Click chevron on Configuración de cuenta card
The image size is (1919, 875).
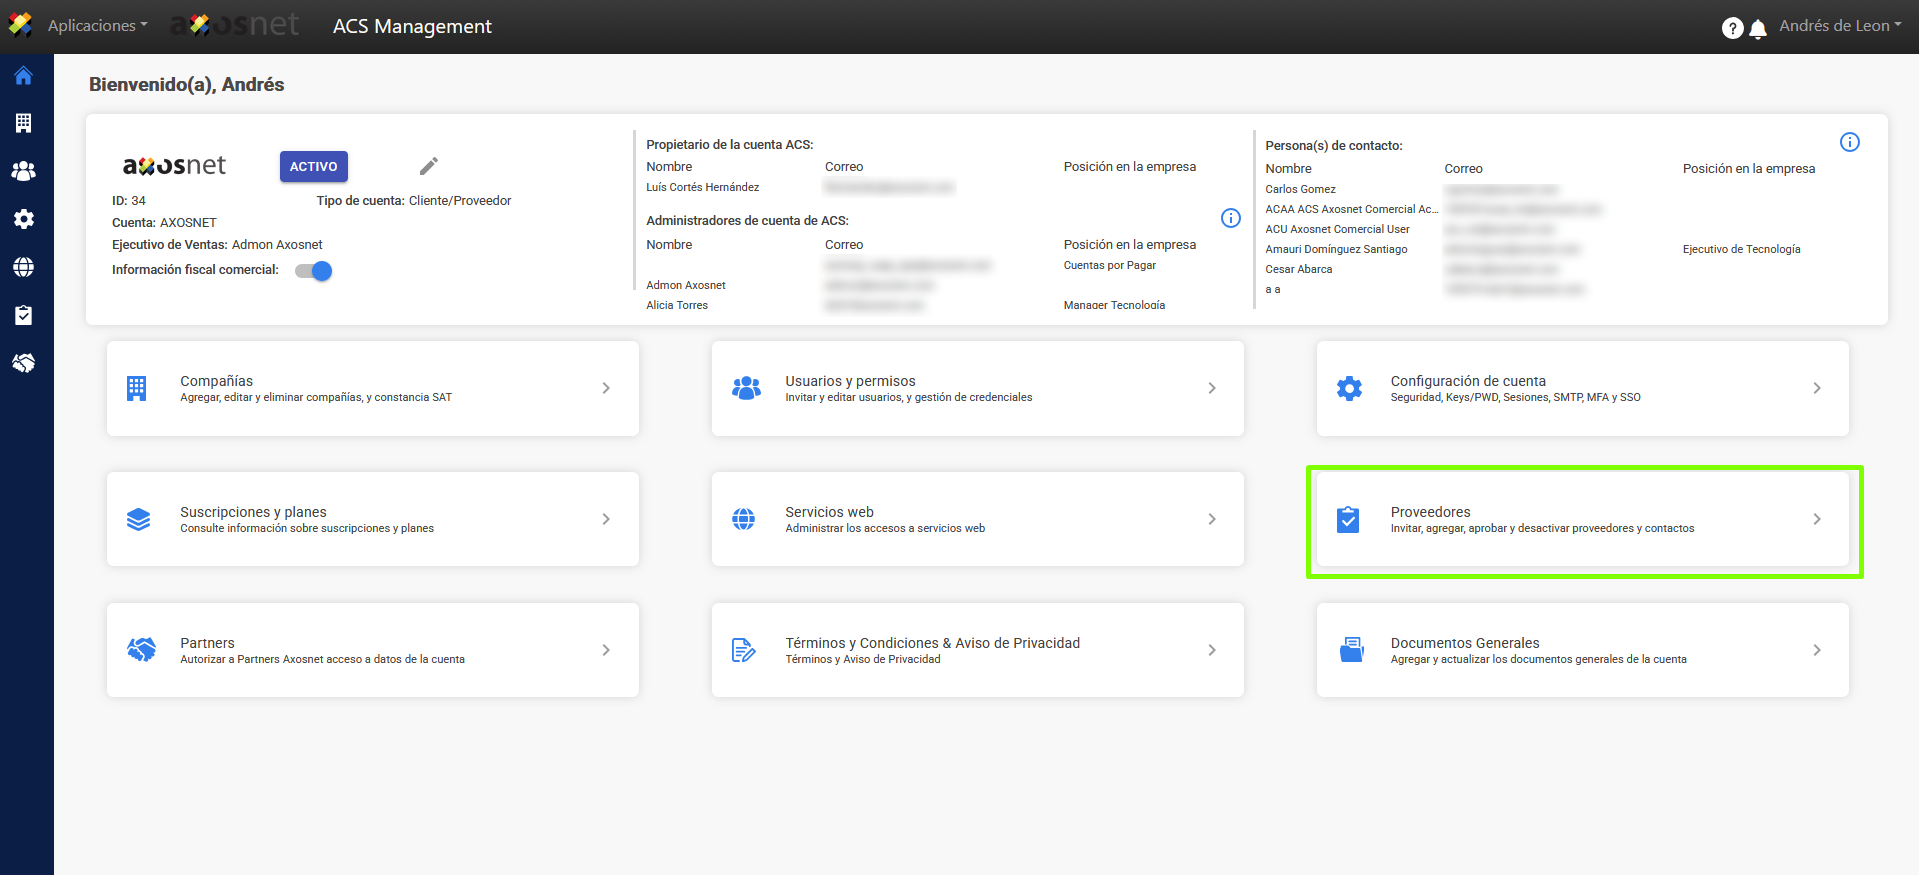coord(1817,388)
